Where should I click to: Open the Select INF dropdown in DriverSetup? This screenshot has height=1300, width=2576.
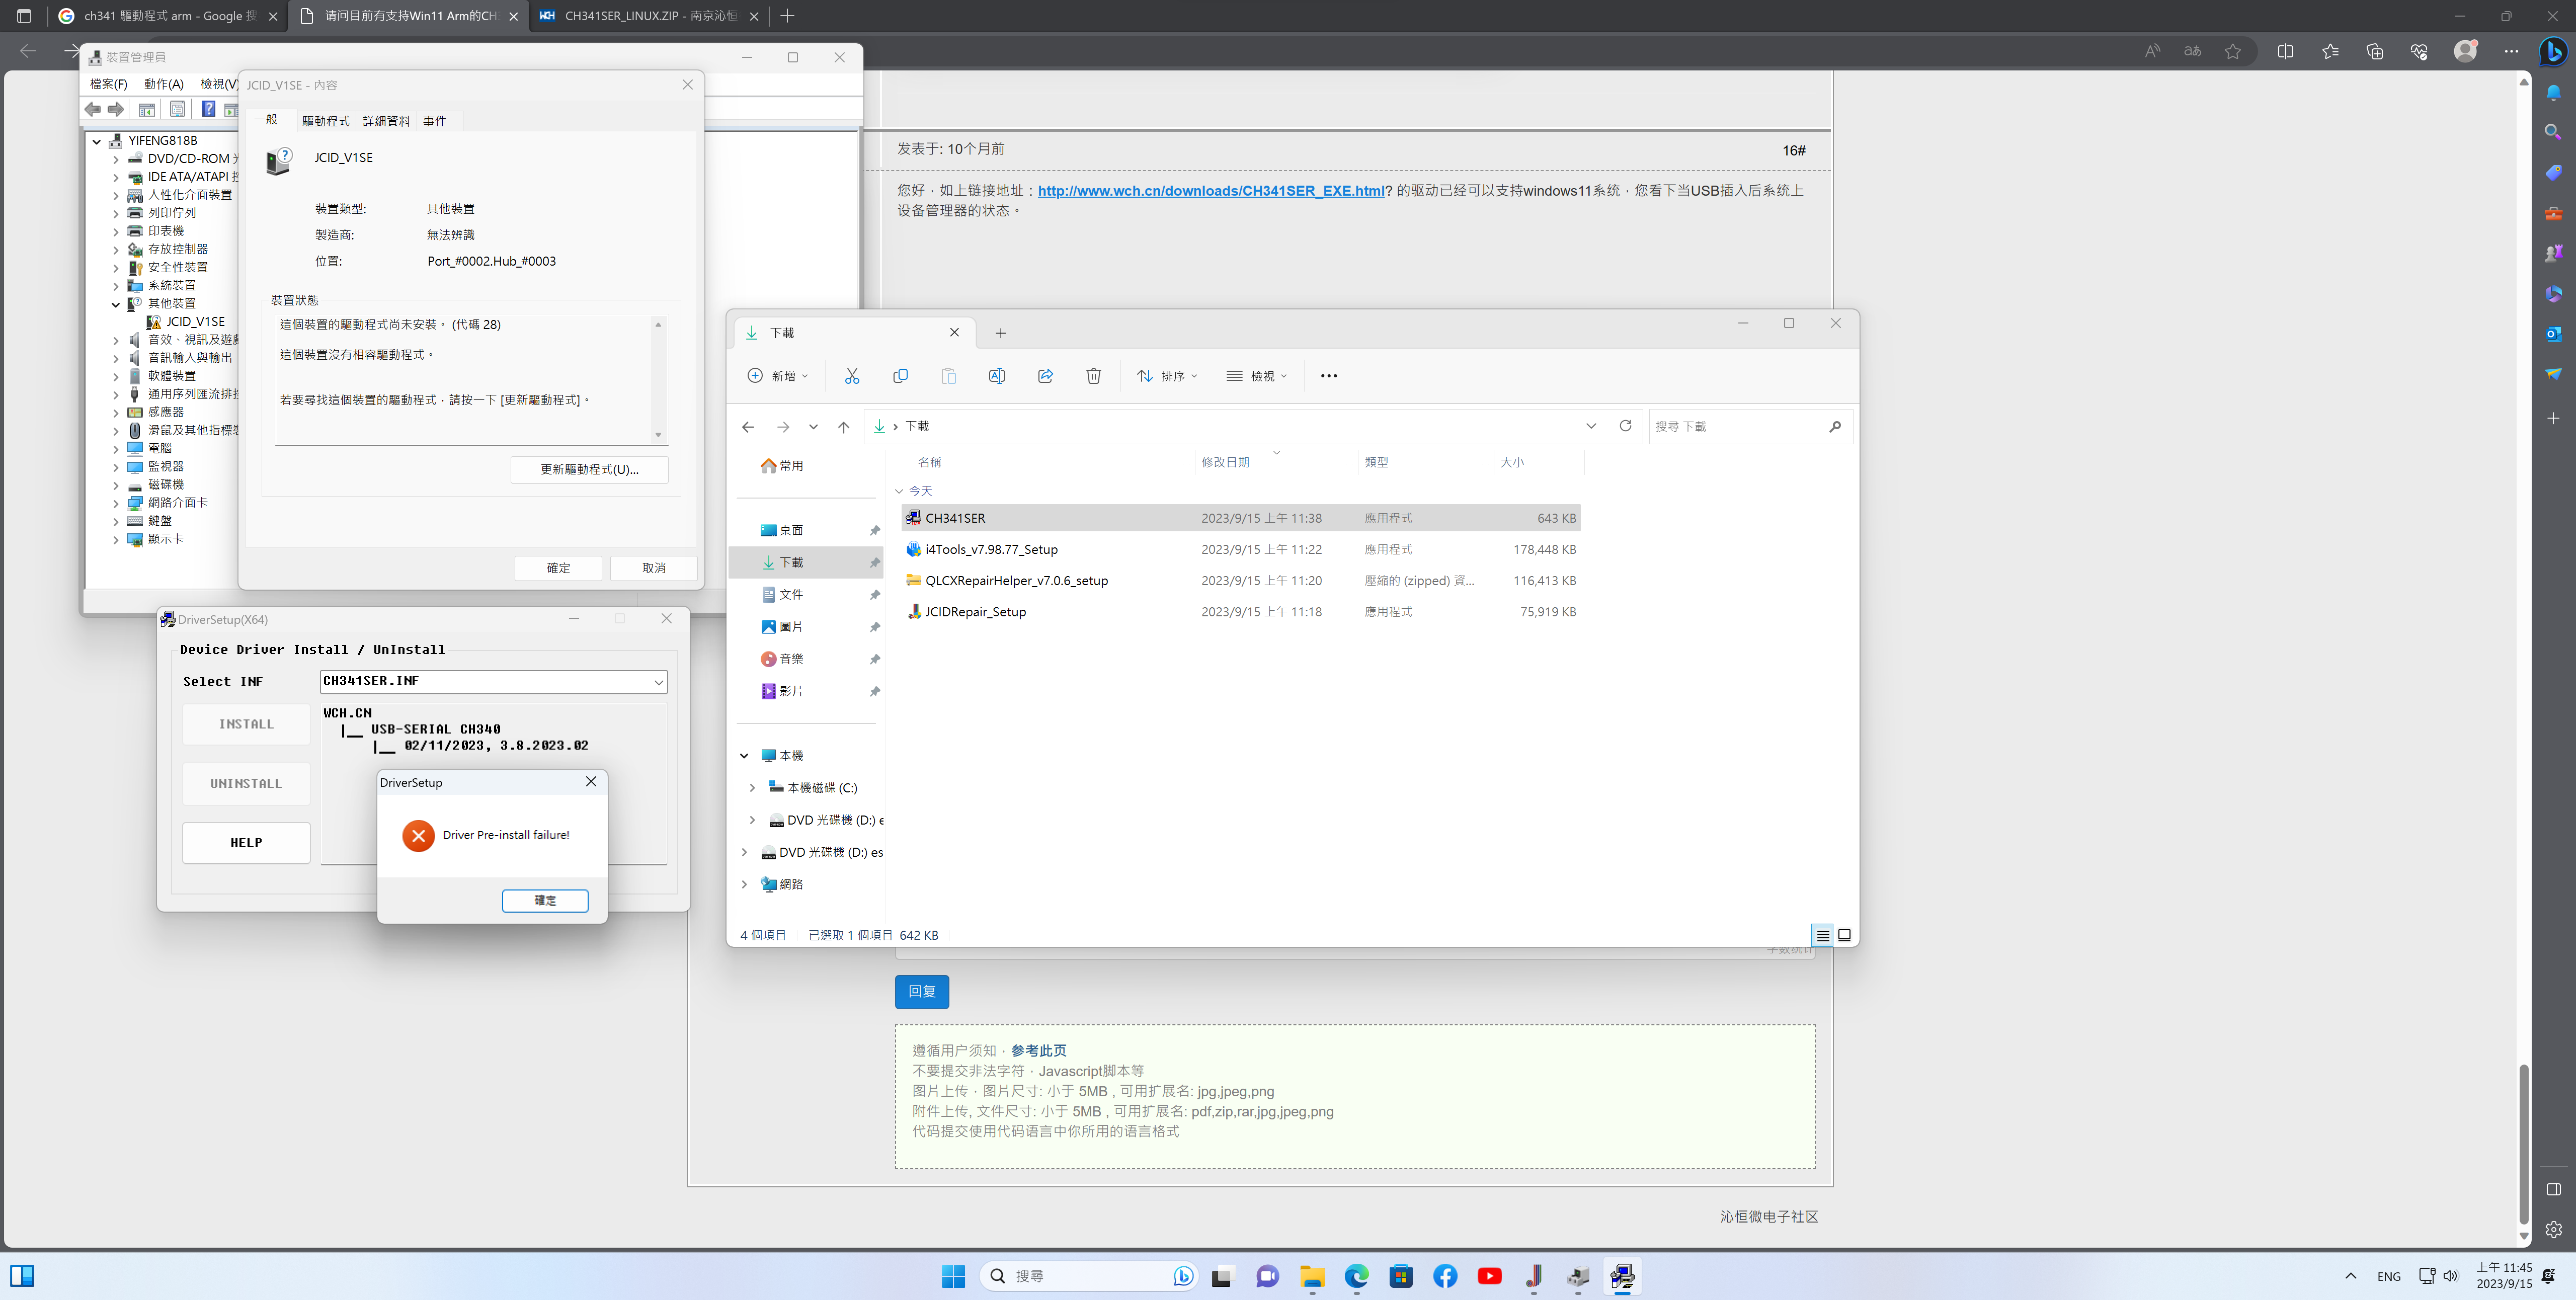click(659, 682)
